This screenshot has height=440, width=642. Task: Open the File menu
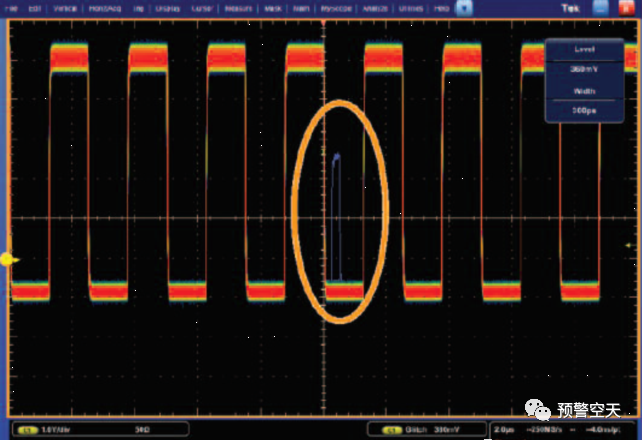coord(11,8)
